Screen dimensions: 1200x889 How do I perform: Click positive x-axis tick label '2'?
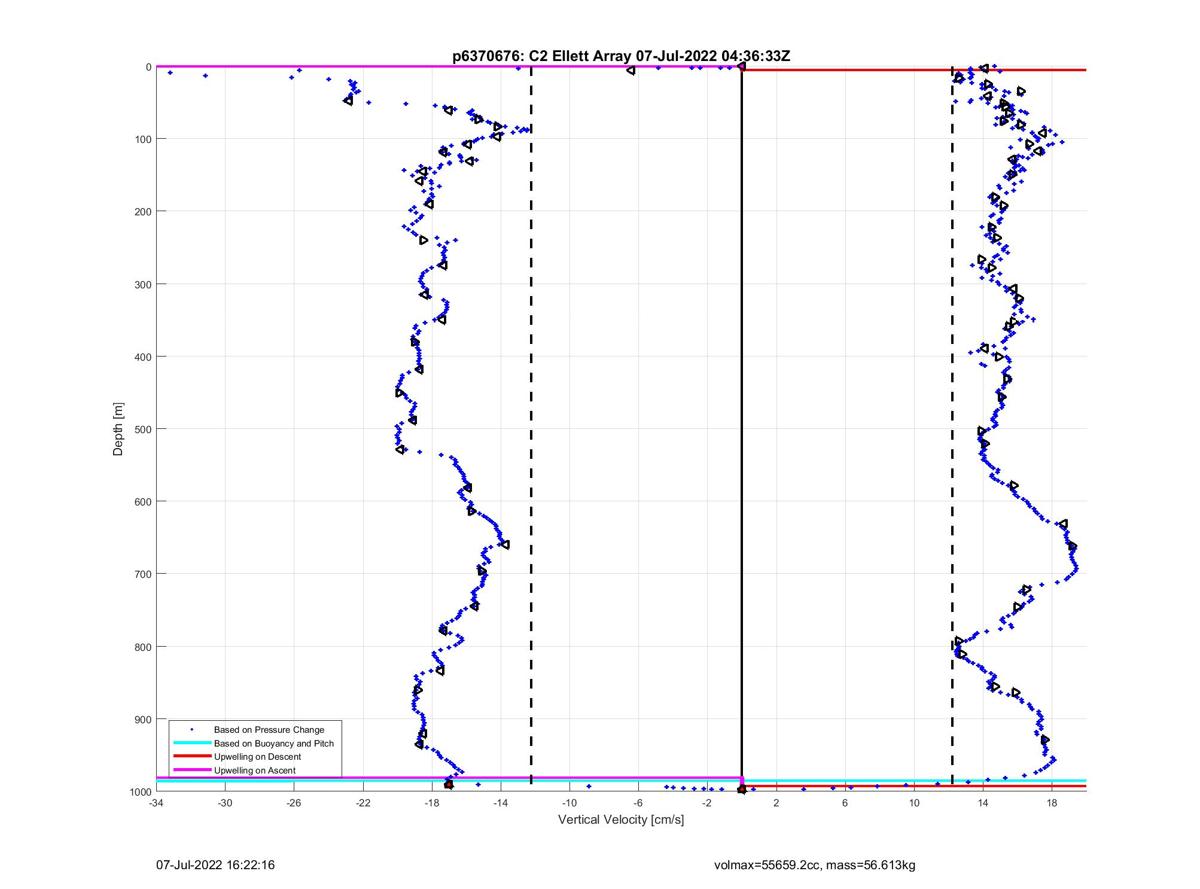point(776,802)
